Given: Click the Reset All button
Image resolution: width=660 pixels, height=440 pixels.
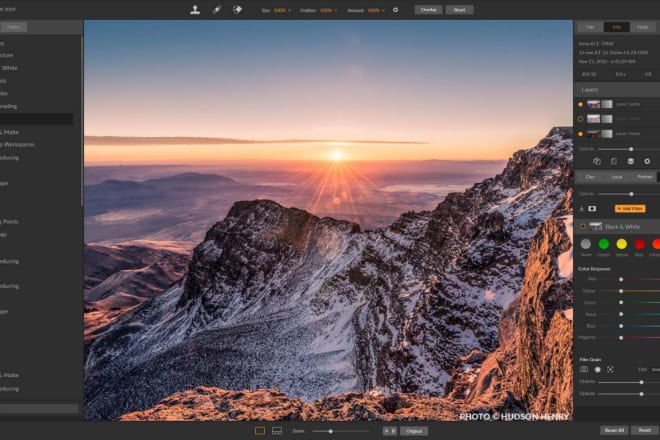Looking at the screenshot, I should pyautogui.click(x=614, y=430).
